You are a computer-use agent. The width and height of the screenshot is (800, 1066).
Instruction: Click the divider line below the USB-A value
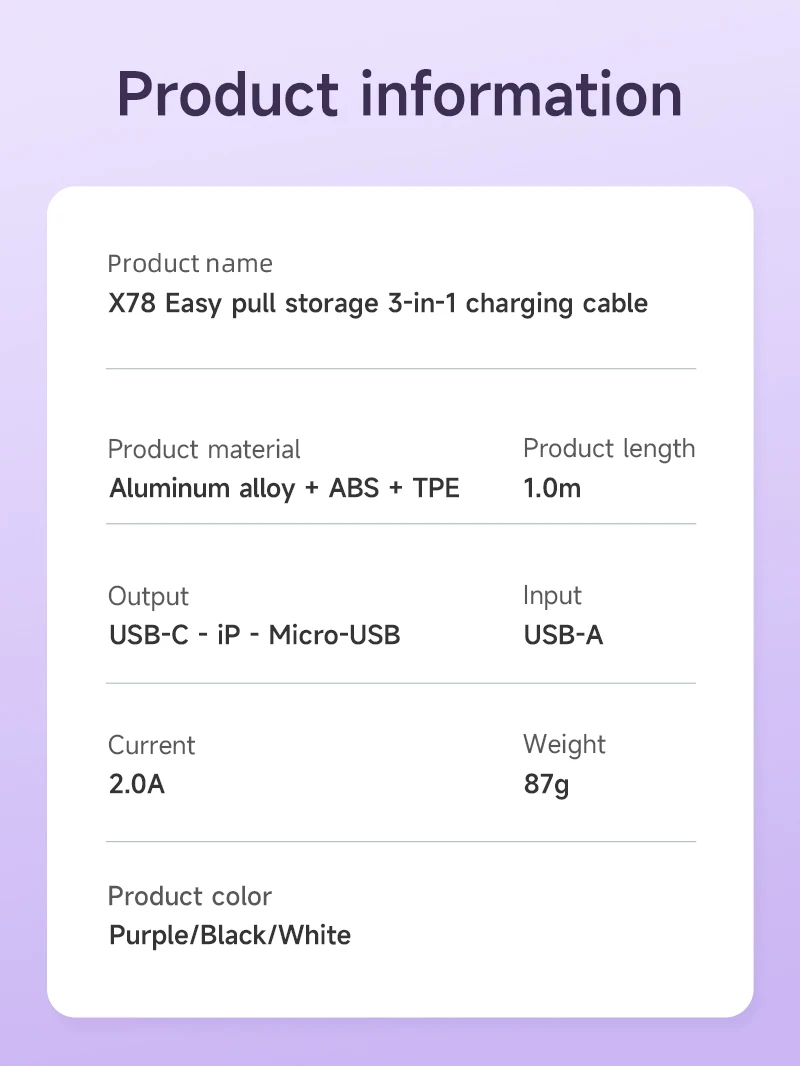point(400,684)
